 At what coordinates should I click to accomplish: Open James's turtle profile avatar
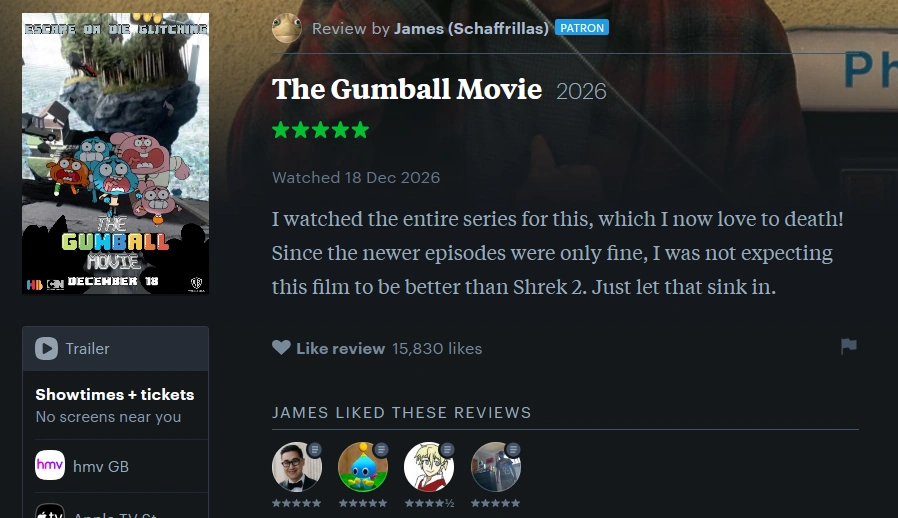coord(286,28)
